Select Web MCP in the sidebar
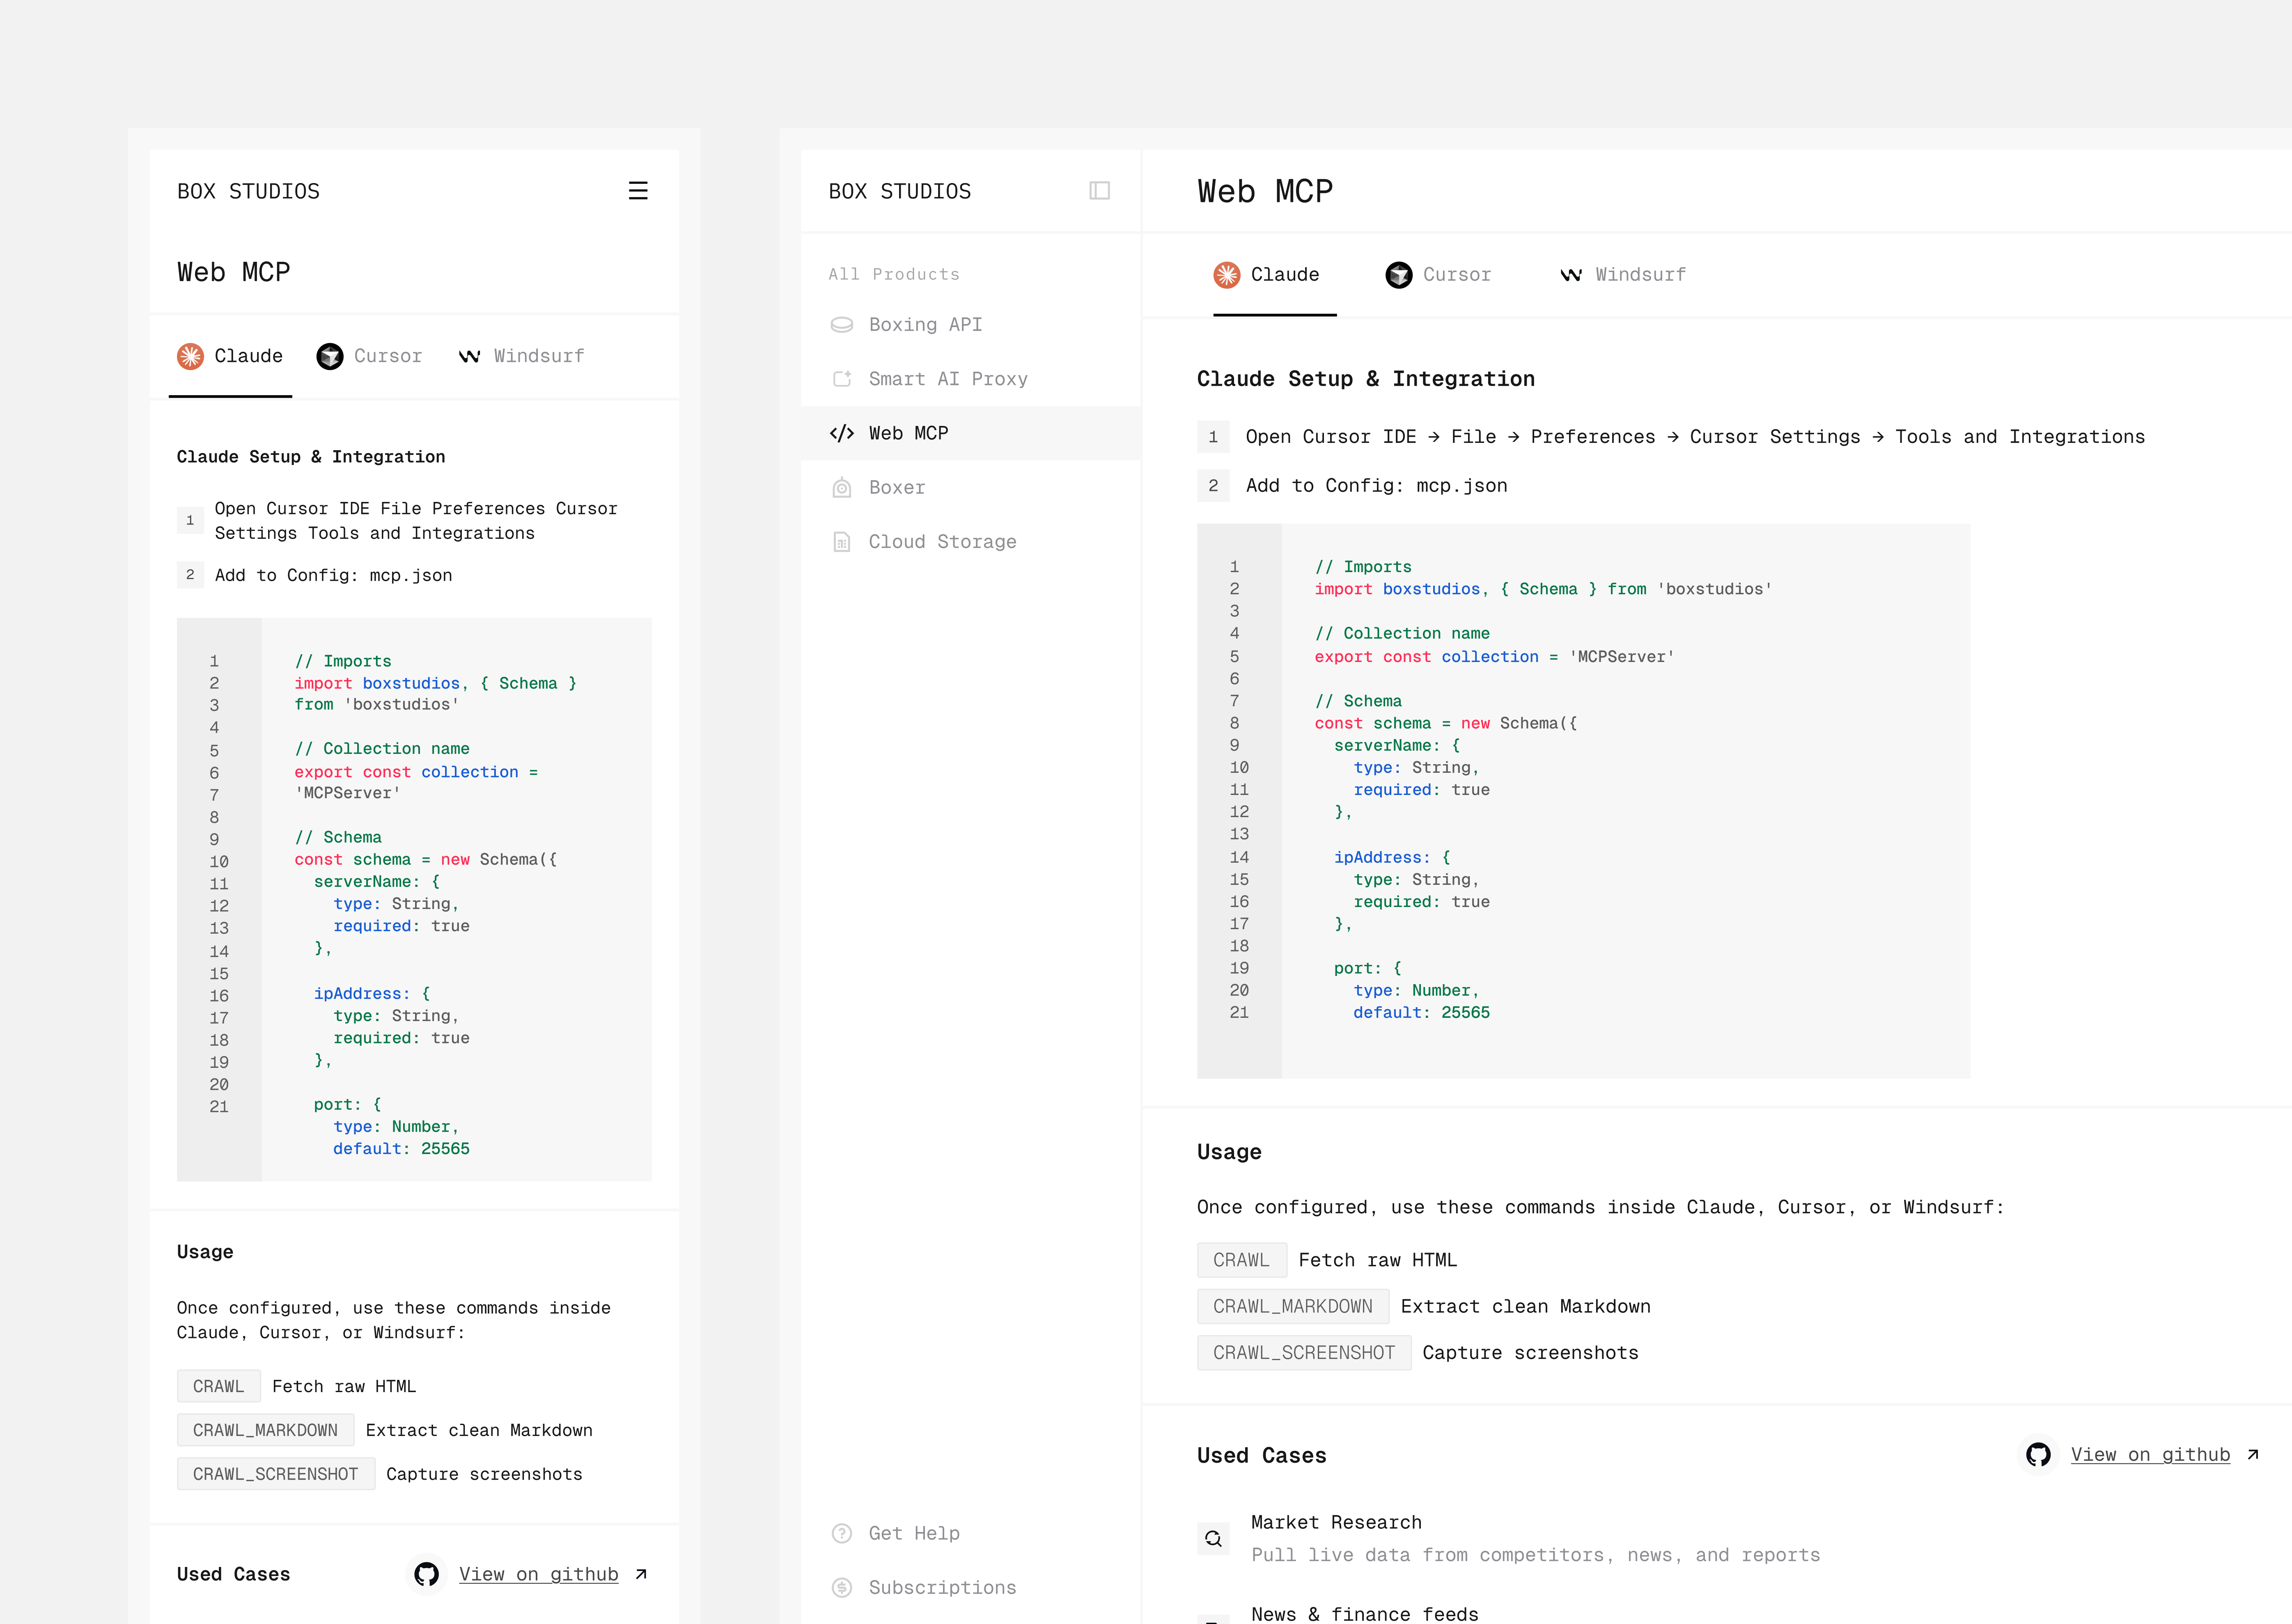 (908, 433)
